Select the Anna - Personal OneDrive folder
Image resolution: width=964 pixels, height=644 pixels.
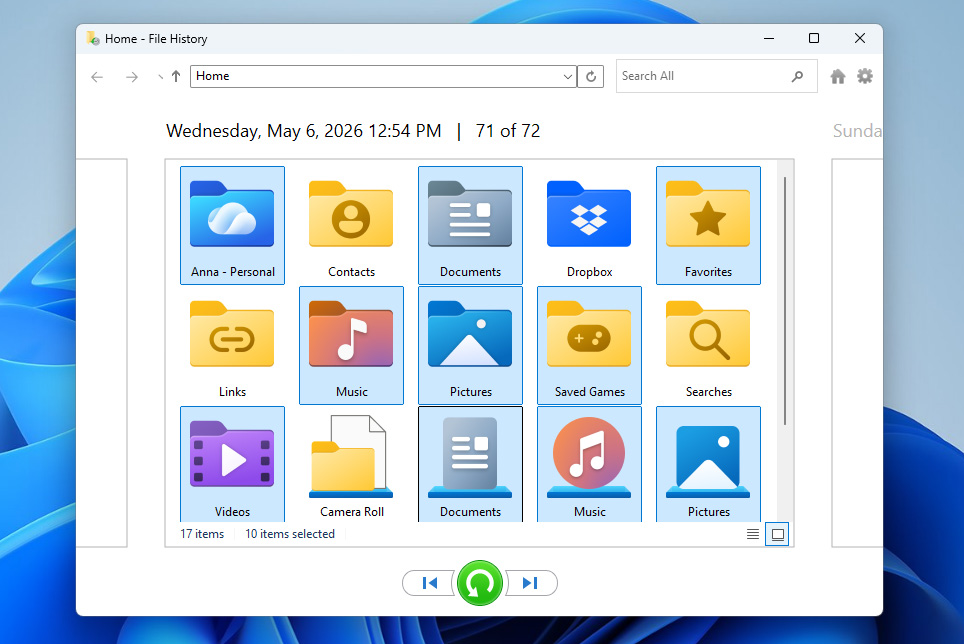[232, 226]
